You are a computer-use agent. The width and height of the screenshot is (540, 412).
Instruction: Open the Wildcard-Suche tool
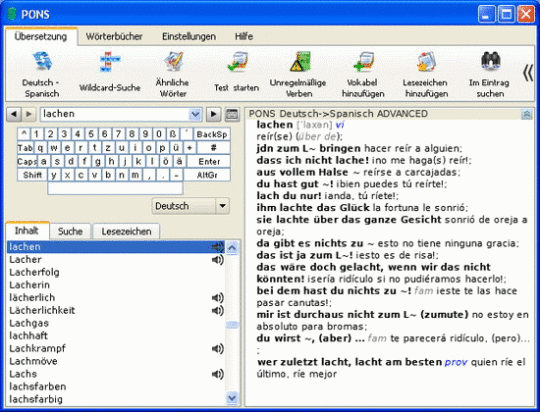(x=110, y=62)
